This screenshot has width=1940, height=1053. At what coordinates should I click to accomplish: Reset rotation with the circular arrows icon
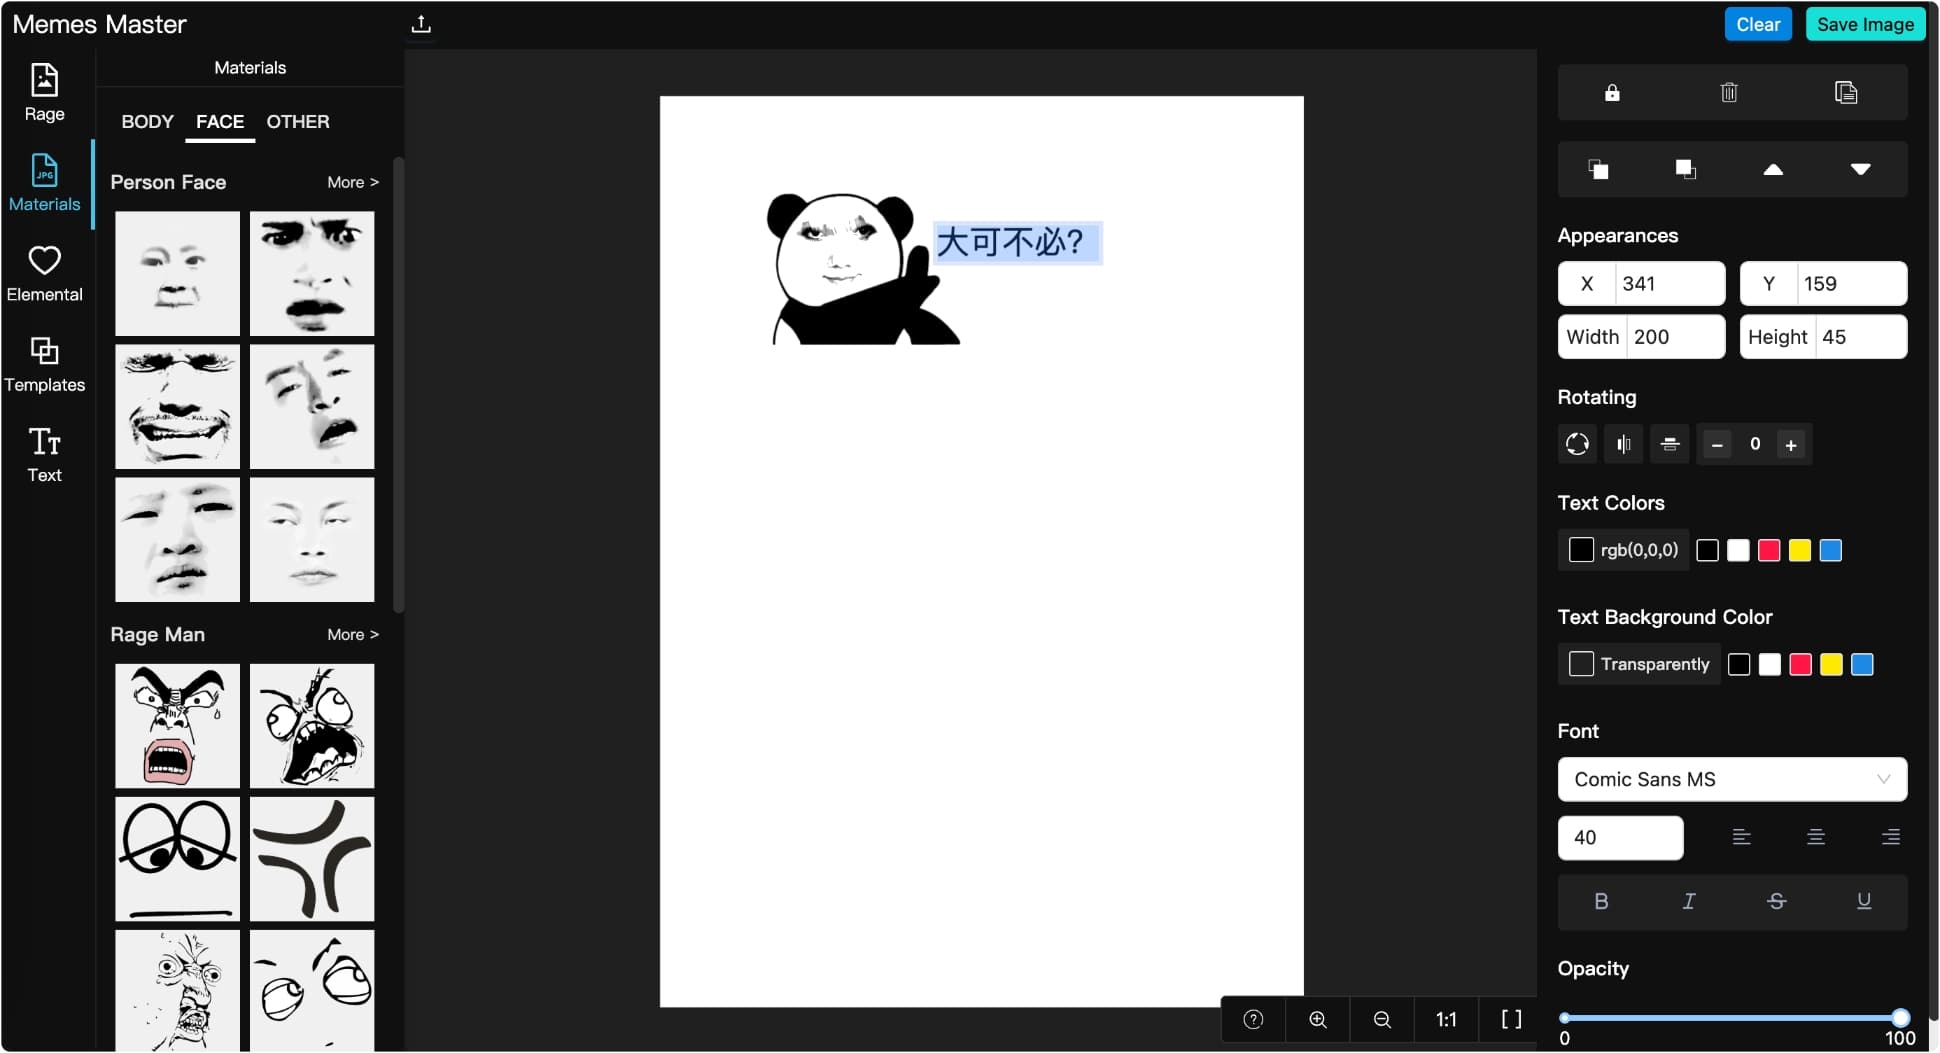1577,444
